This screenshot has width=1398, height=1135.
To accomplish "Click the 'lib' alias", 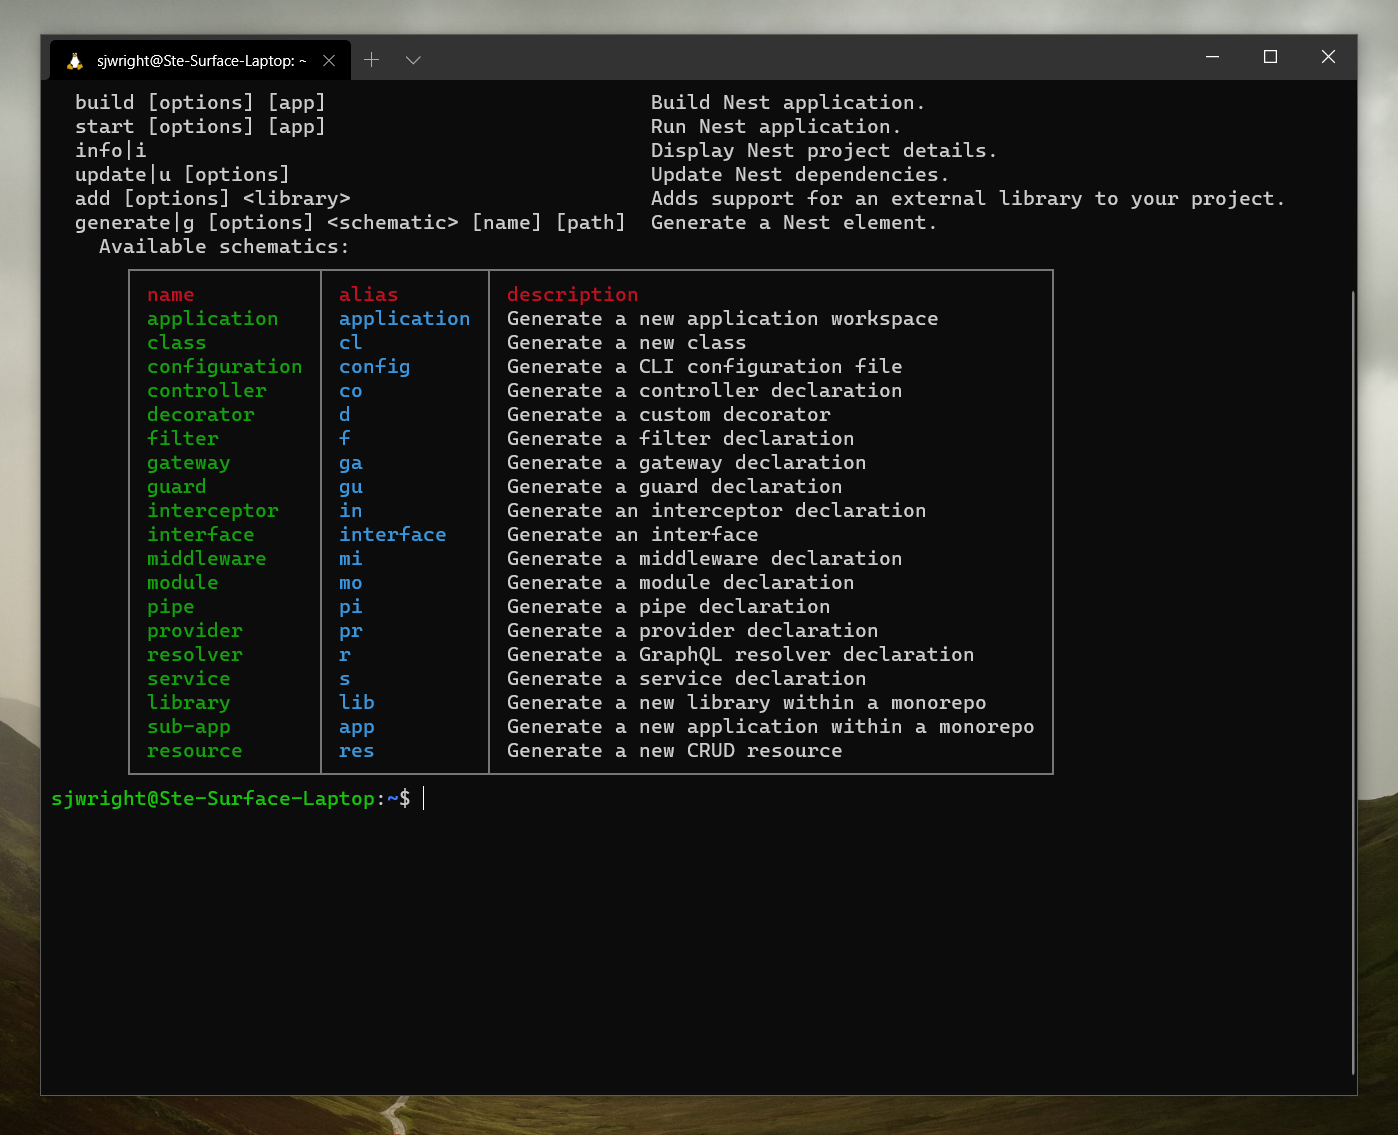I will tap(356, 703).
